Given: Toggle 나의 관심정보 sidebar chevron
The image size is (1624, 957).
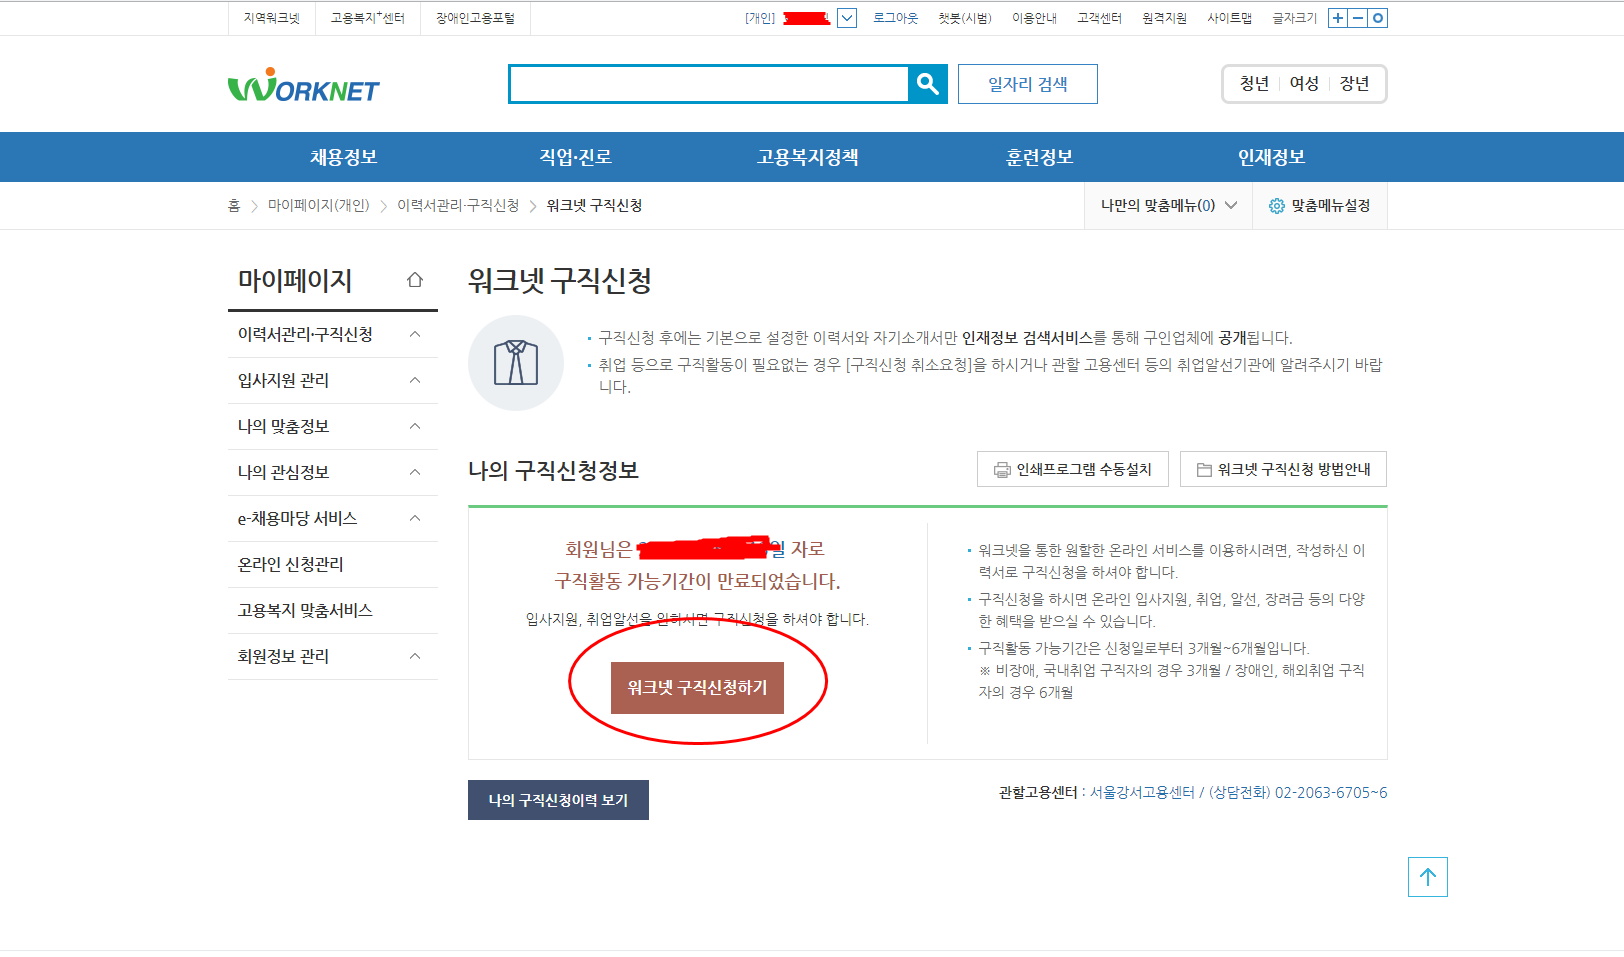Looking at the screenshot, I should click(416, 472).
